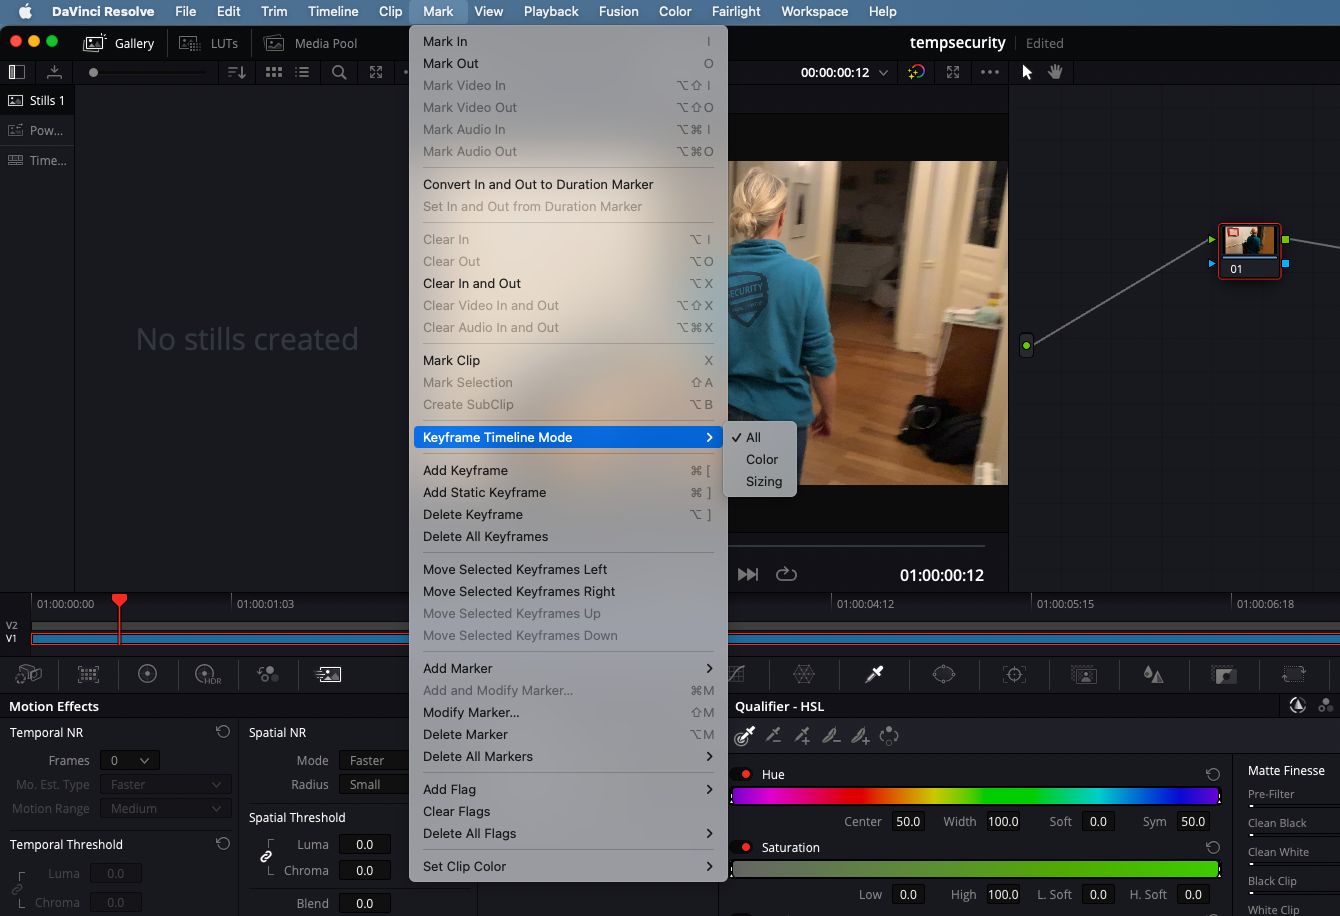This screenshot has width=1340, height=916.
Task: Select the hand pan tool
Action: pos(1055,72)
